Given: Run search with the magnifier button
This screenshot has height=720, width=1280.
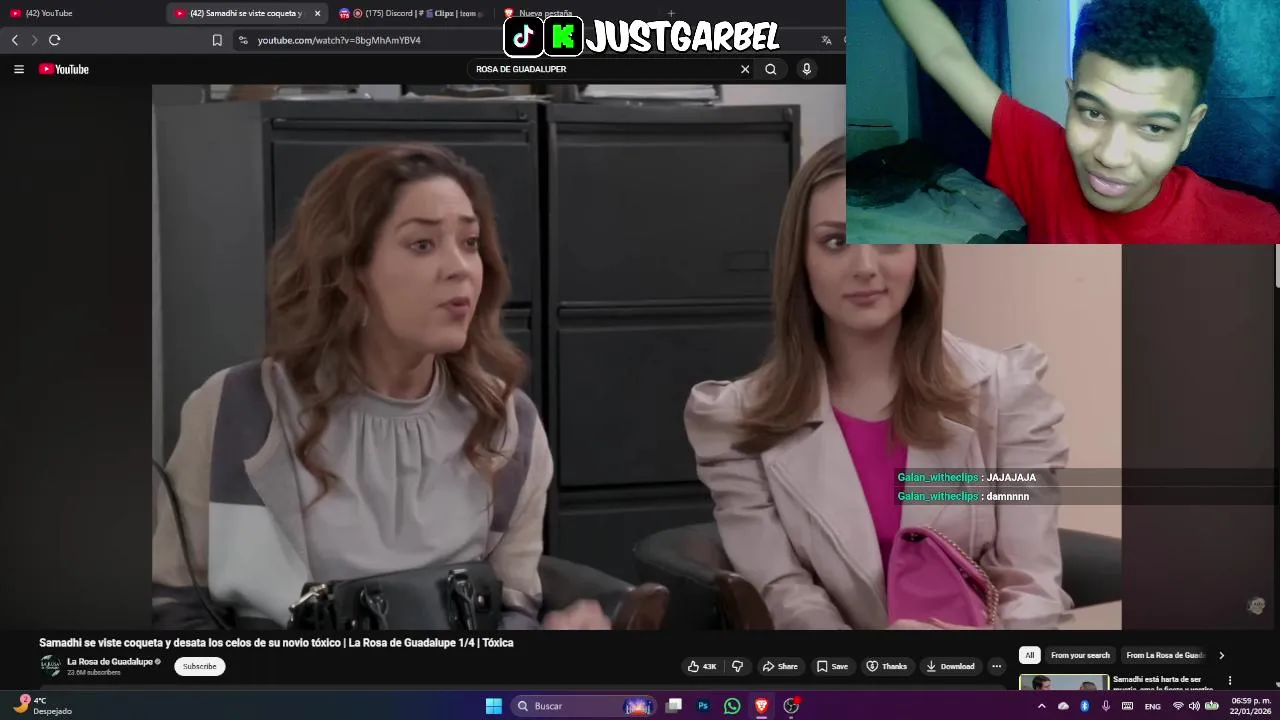Looking at the screenshot, I should [x=771, y=69].
